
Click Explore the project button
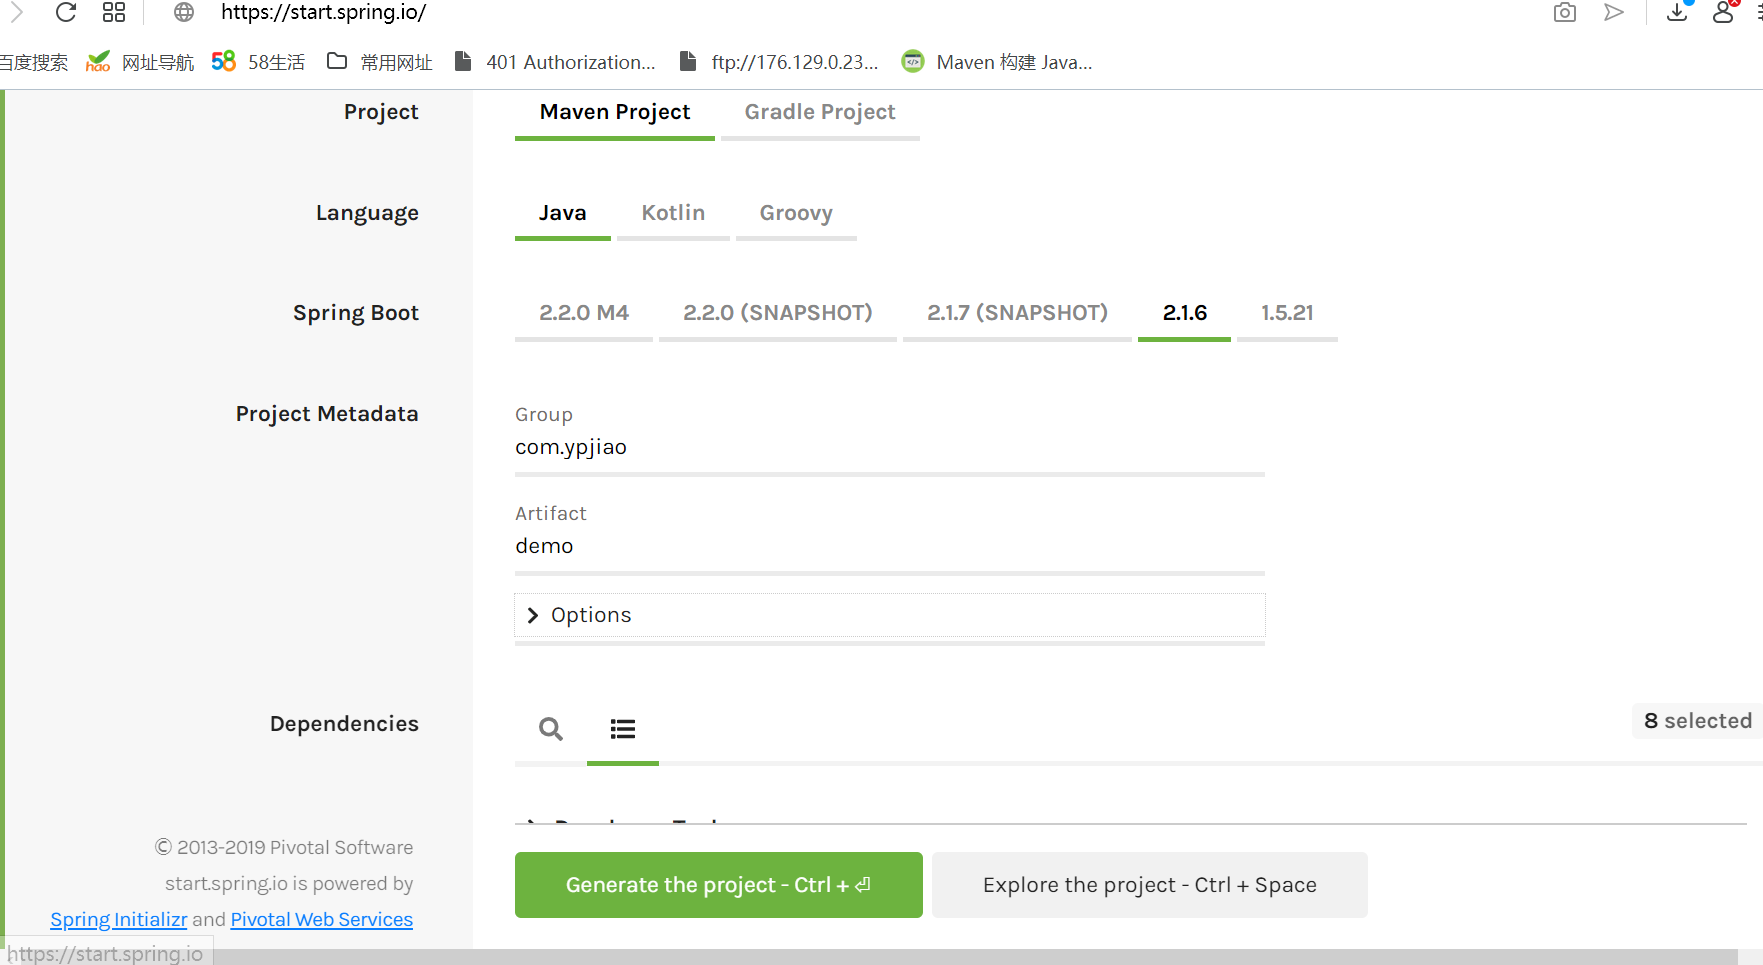tap(1150, 885)
